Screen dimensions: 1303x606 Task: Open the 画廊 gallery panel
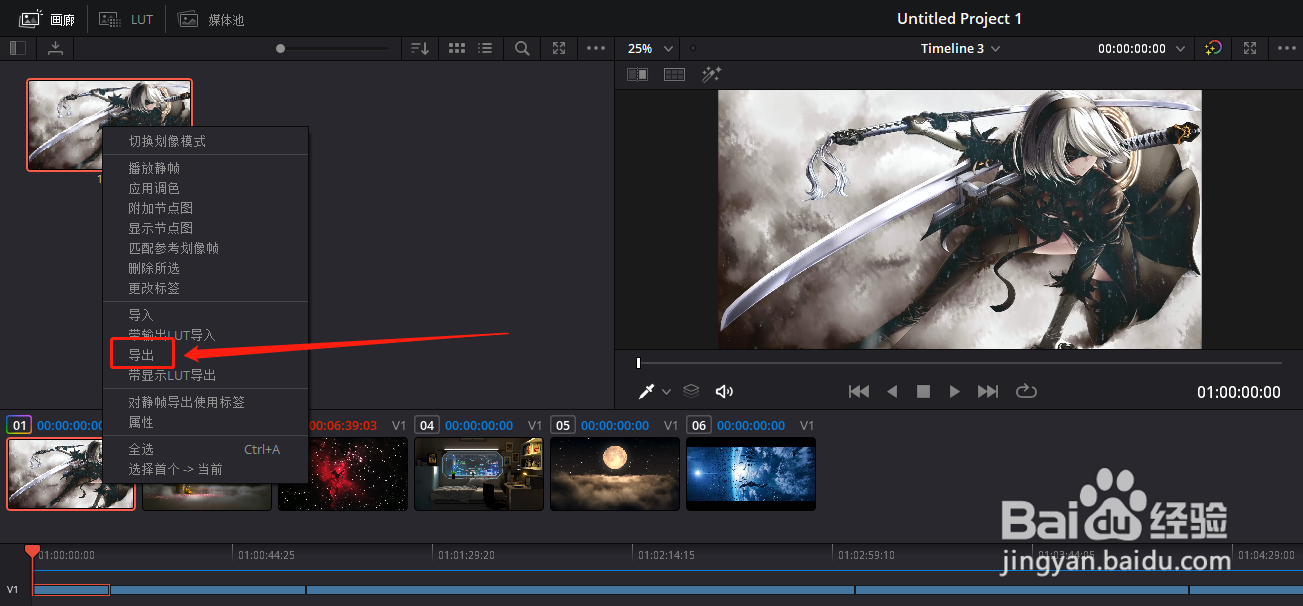47,19
